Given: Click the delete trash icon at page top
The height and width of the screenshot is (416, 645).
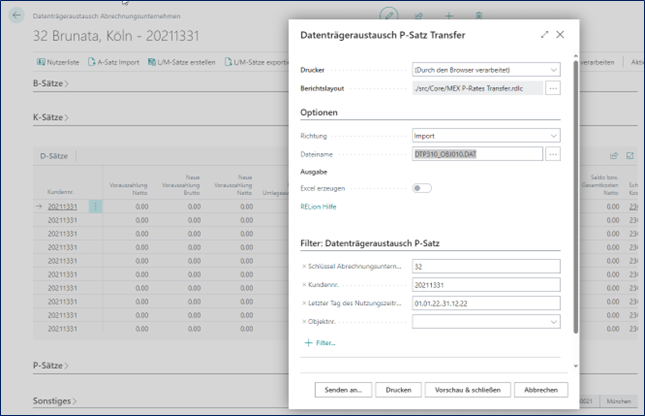Looking at the screenshot, I should (x=479, y=17).
